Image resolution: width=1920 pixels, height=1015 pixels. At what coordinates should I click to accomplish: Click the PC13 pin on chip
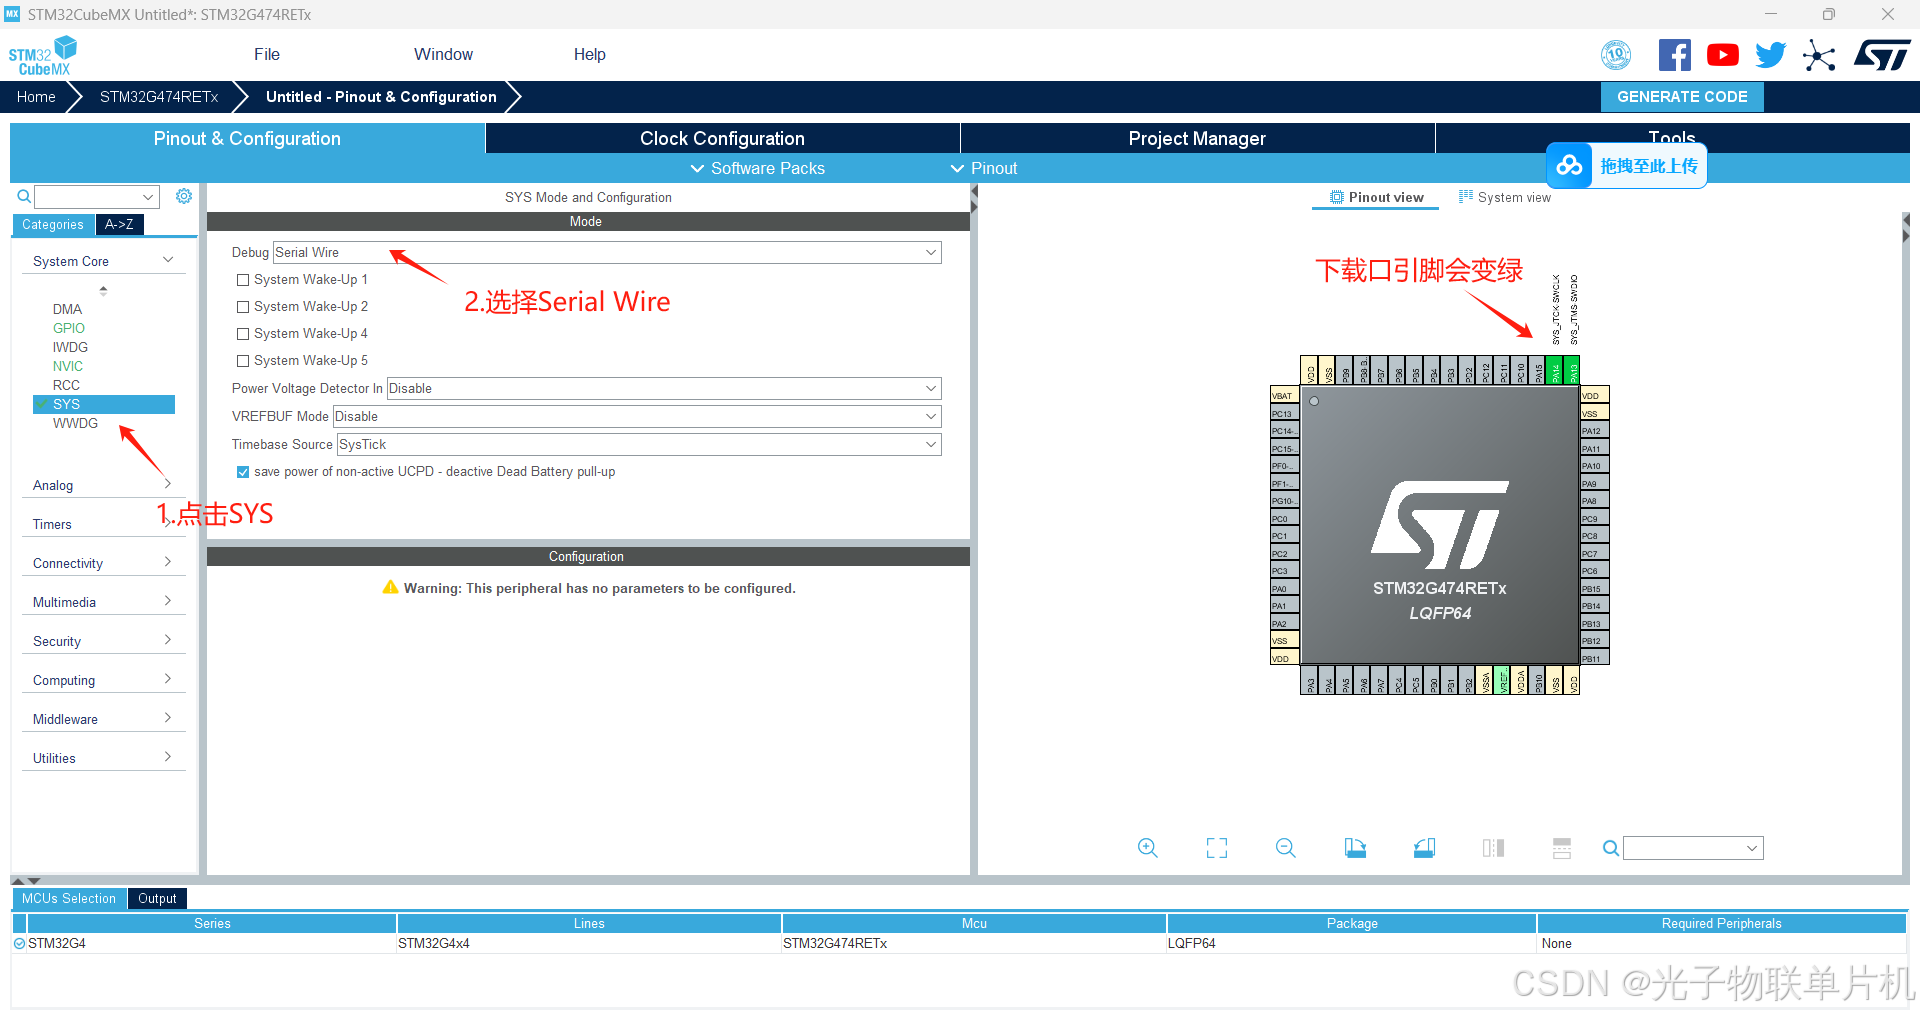[1284, 413]
